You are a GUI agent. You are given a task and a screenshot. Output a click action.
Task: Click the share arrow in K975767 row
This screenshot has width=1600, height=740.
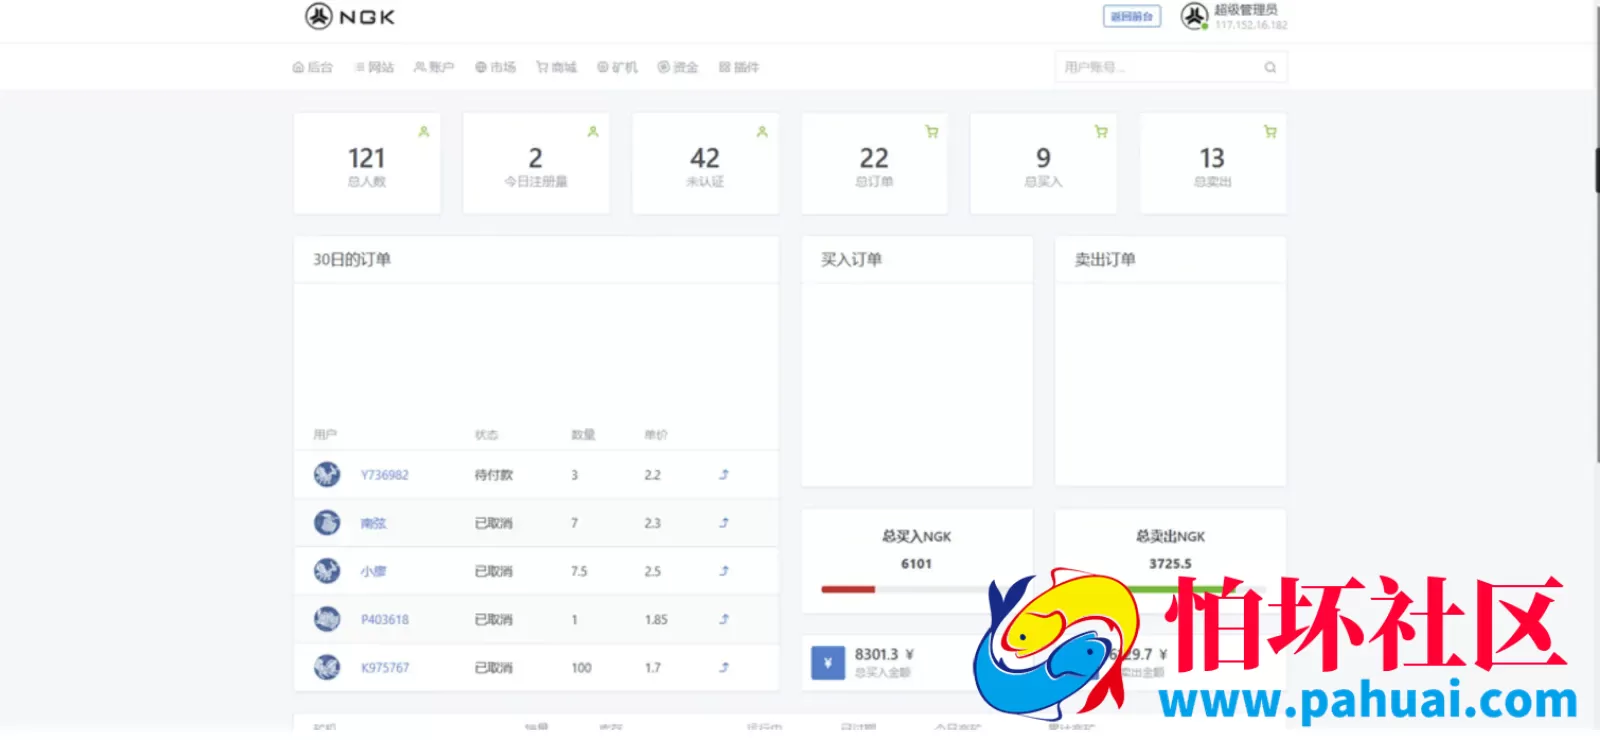(x=724, y=667)
